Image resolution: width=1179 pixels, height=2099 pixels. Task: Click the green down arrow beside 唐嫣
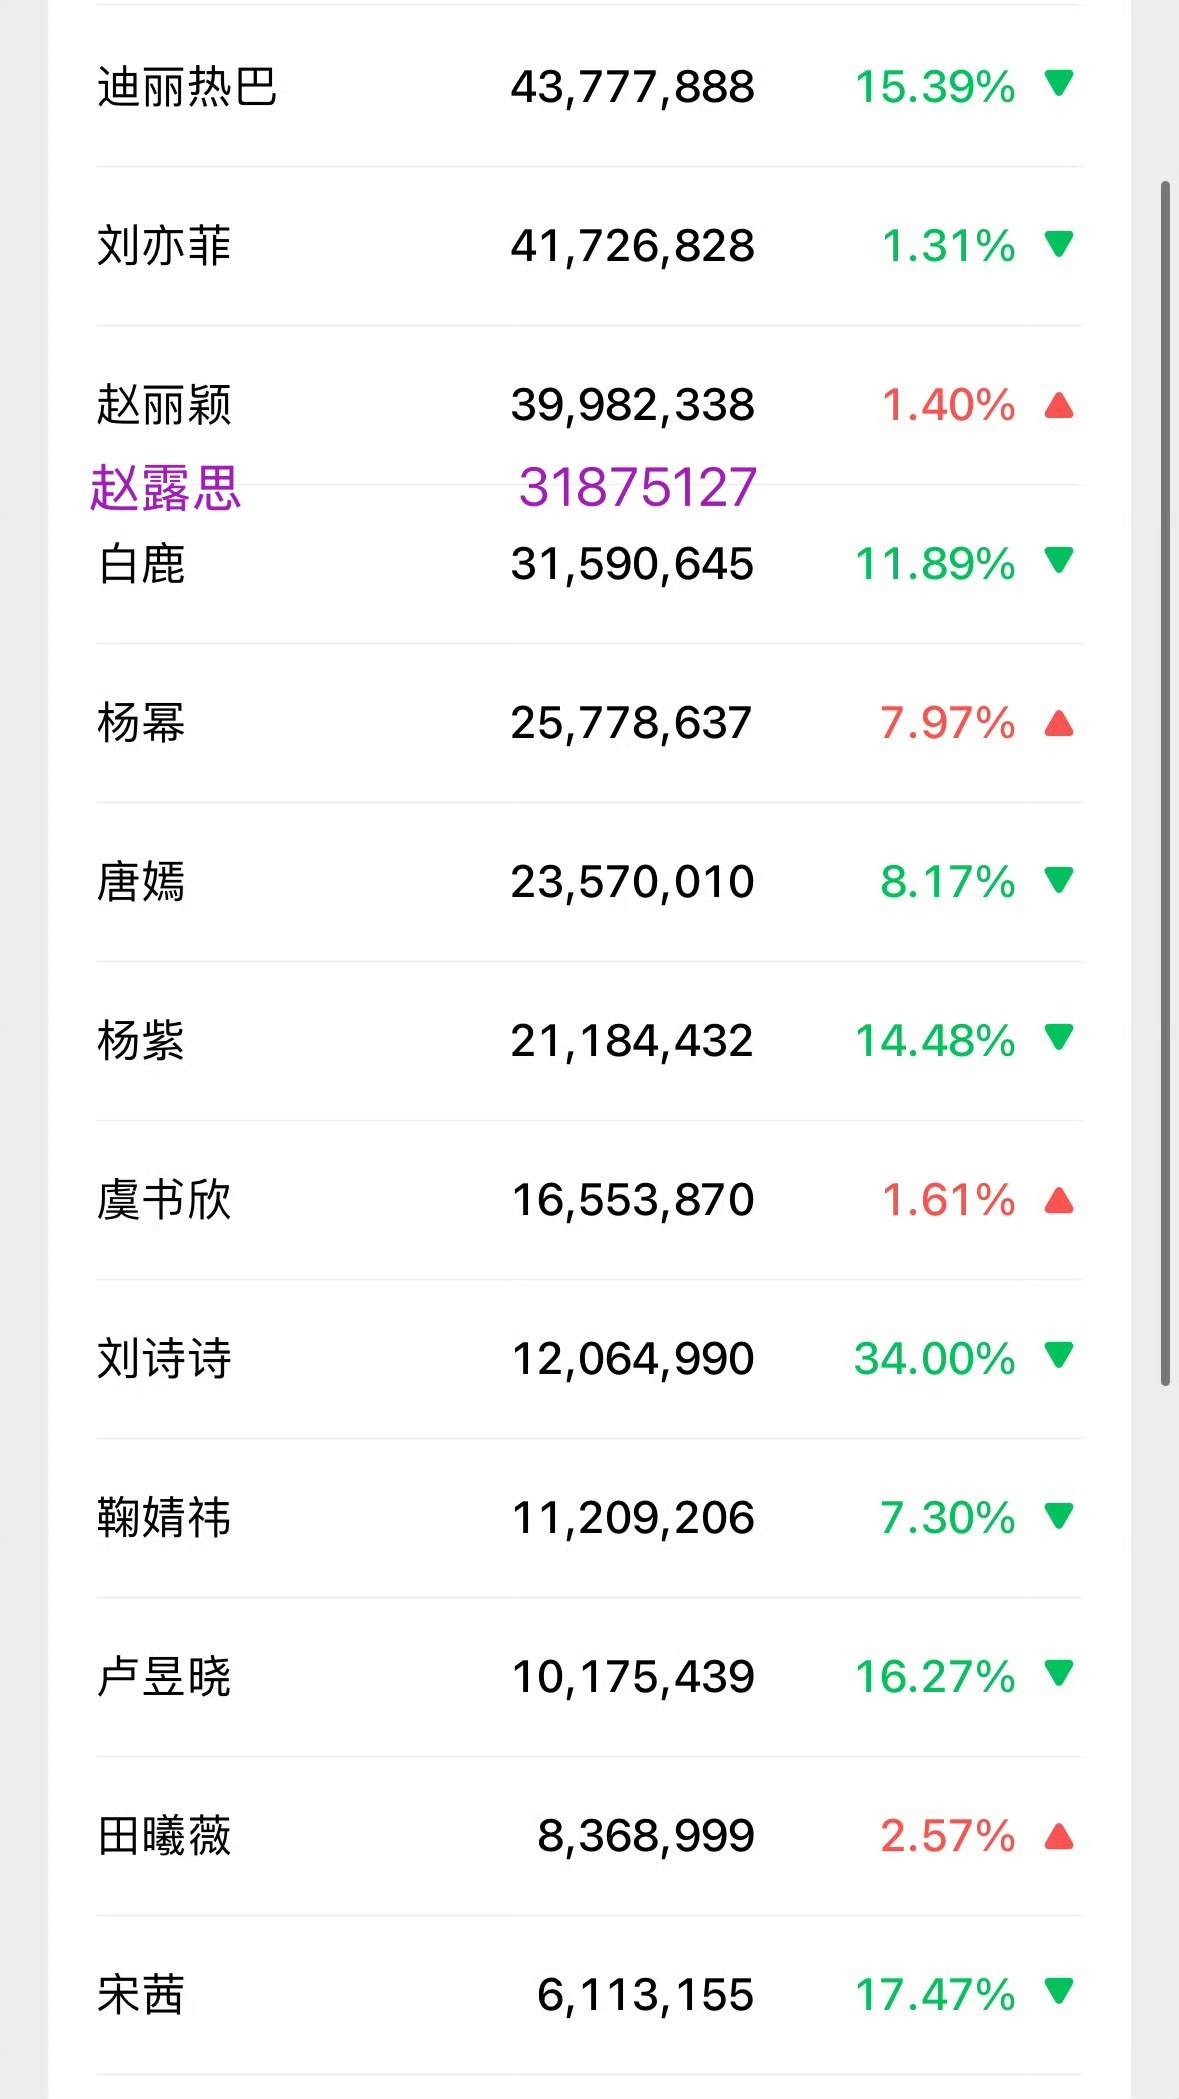pos(1060,880)
